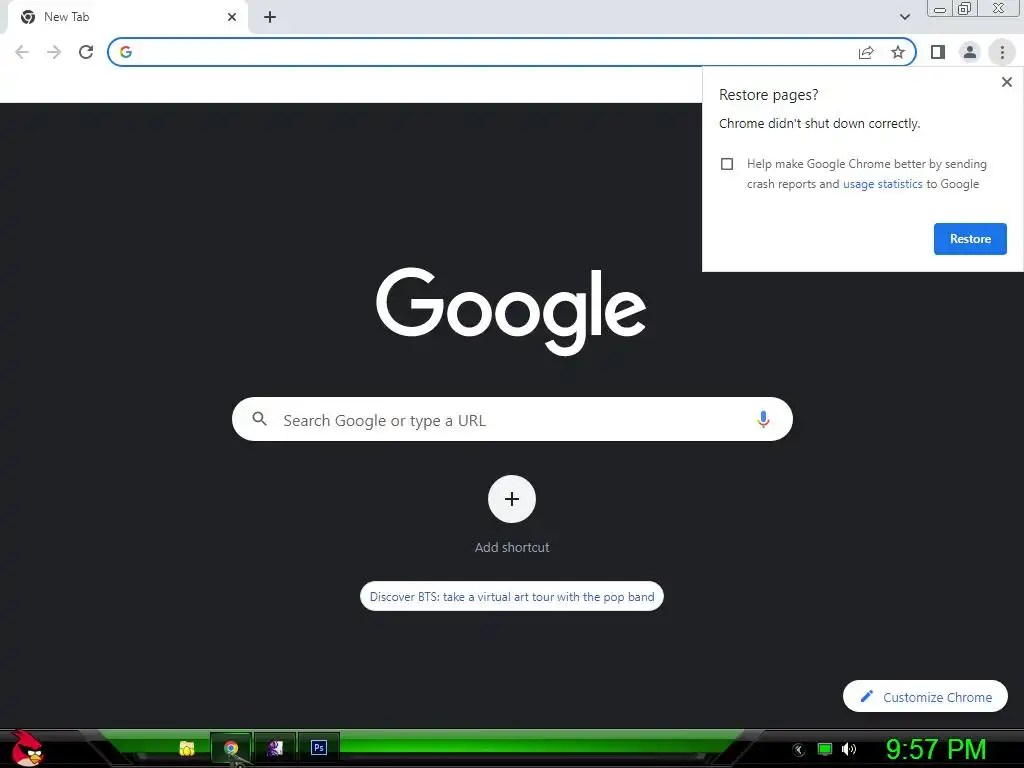The image size is (1024, 768).
Task: Close the New Tab tab
Action: (x=232, y=17)
